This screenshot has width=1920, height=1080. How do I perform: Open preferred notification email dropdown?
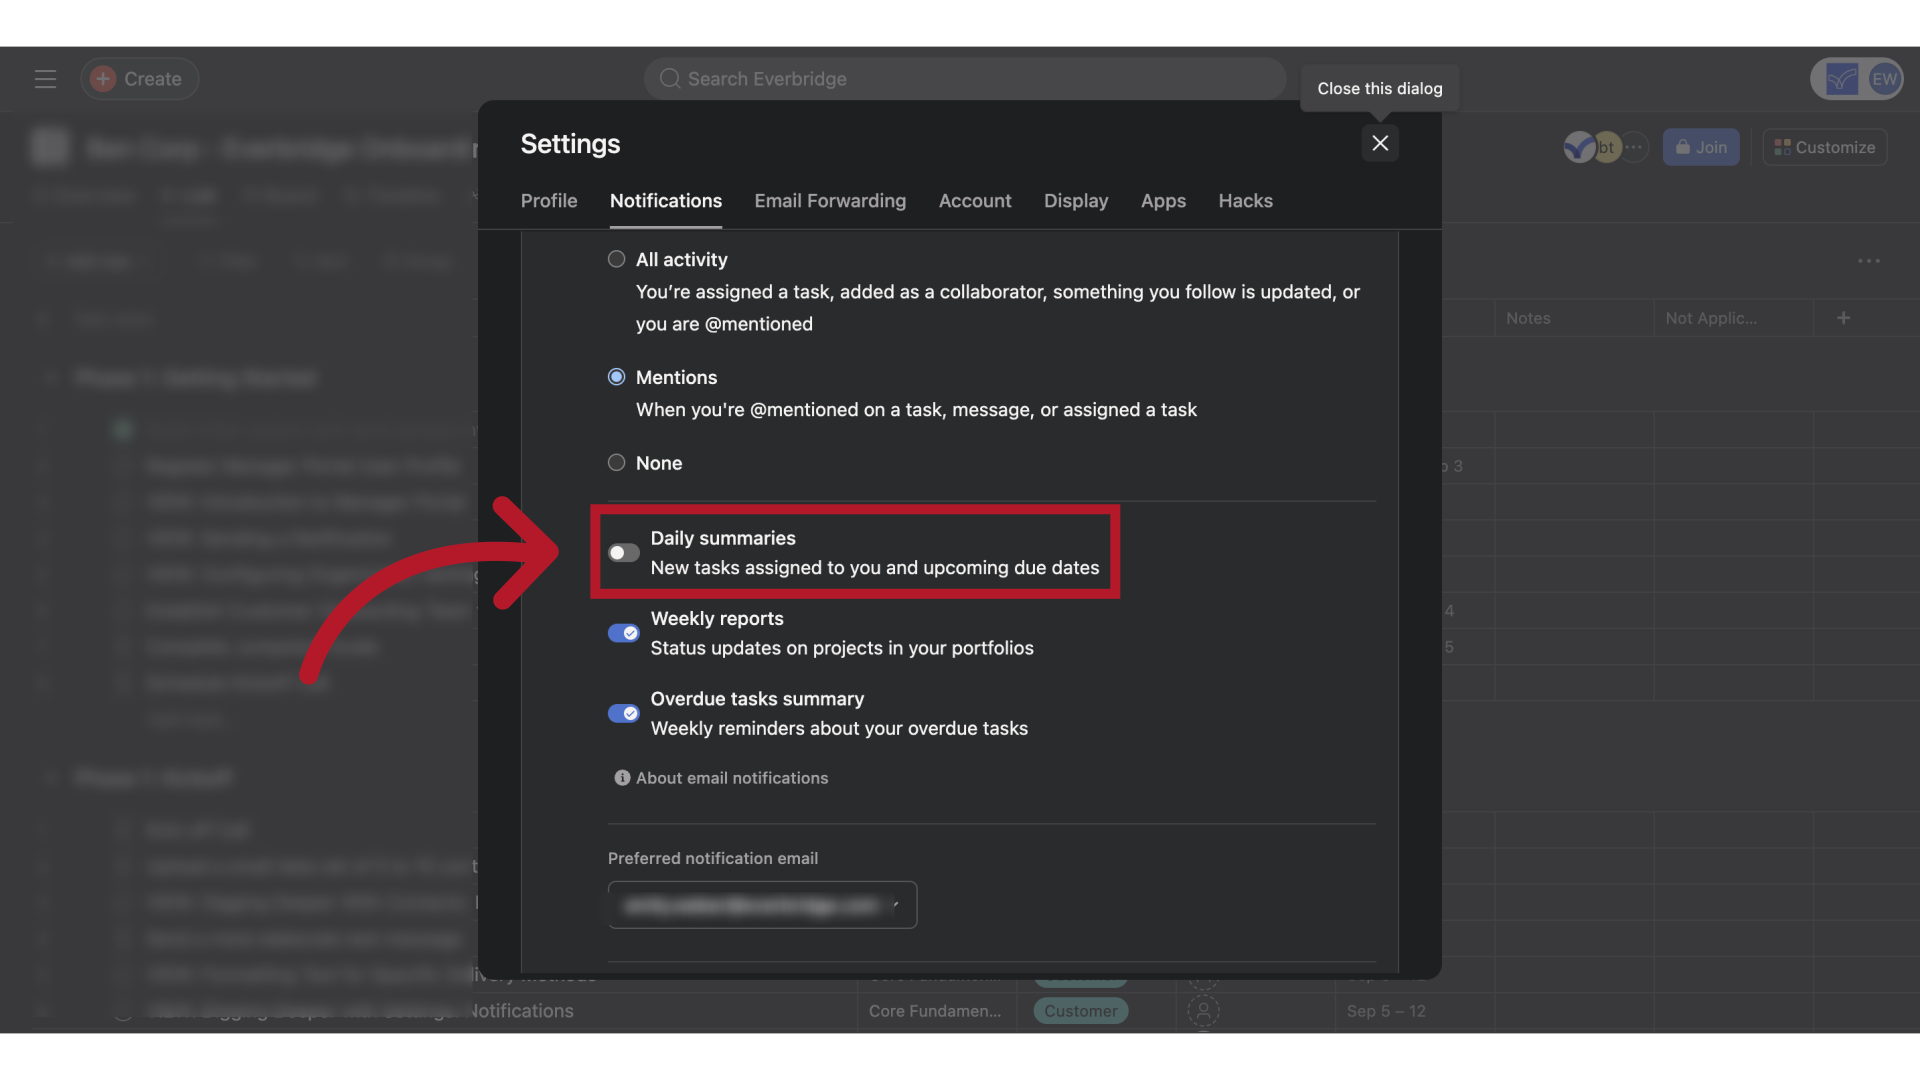762,905
